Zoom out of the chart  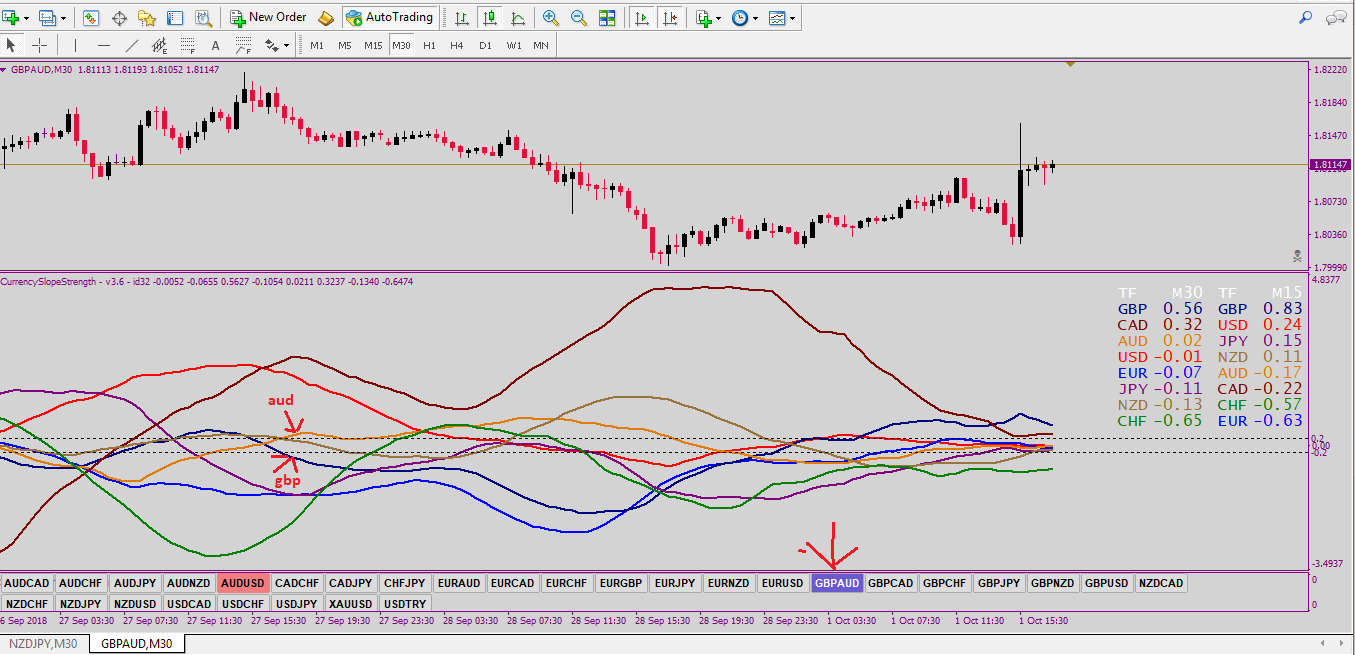(578, 17)
